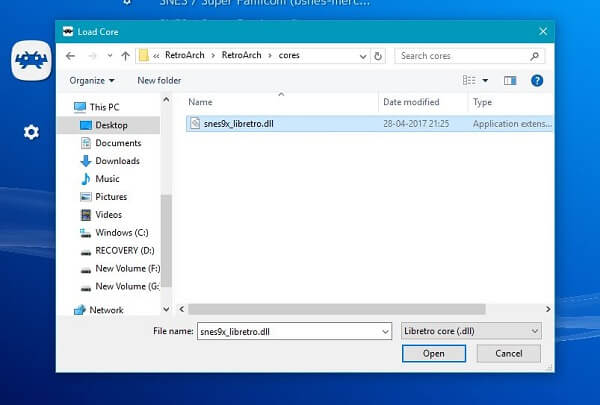Click the search magnifier icon
600x405 pixels.
click(x=535, y=56)
